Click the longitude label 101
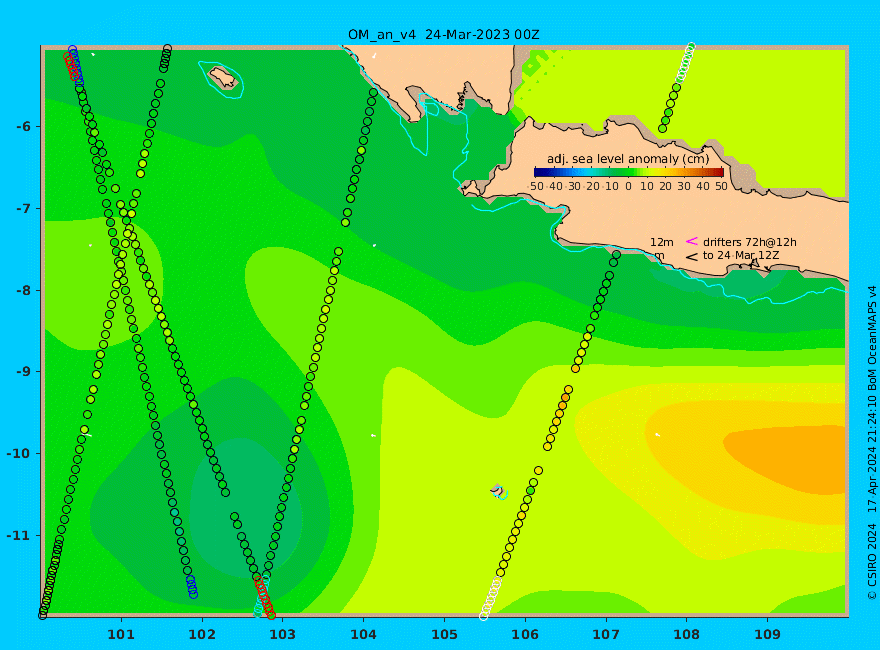The image size is (880, 650). pyautogui.click(x=121, y=634)
